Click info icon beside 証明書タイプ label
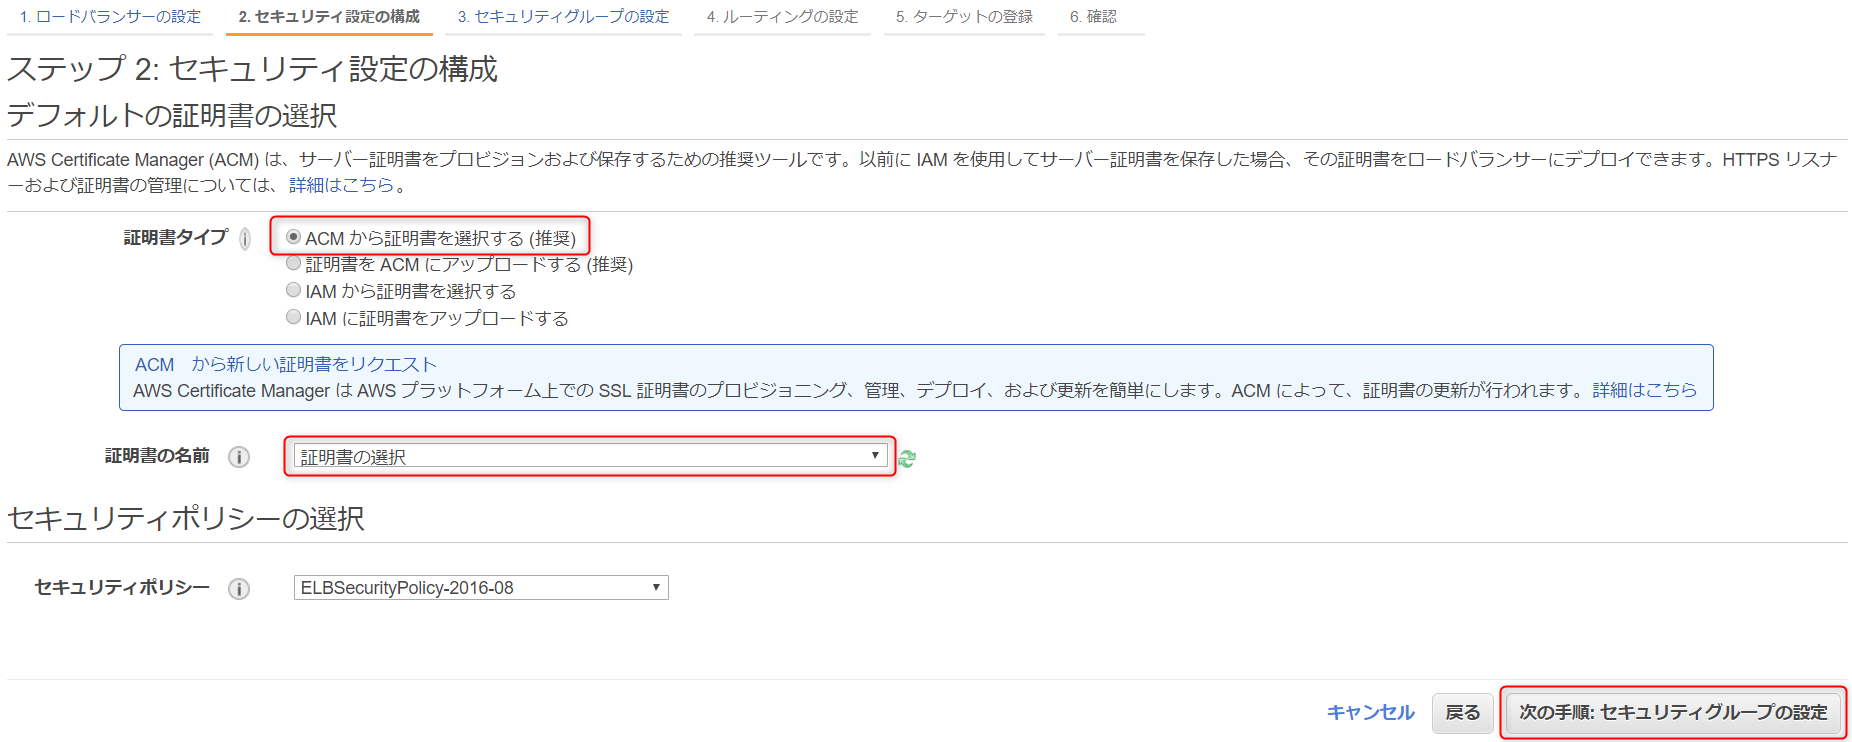The height and width of the screenshot is (742, 1852). point(245,239)
